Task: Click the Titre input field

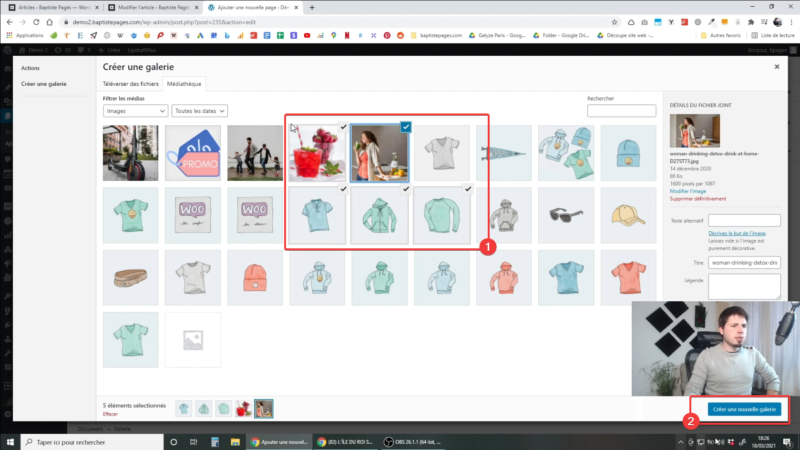Action: [x=744, y=263]
